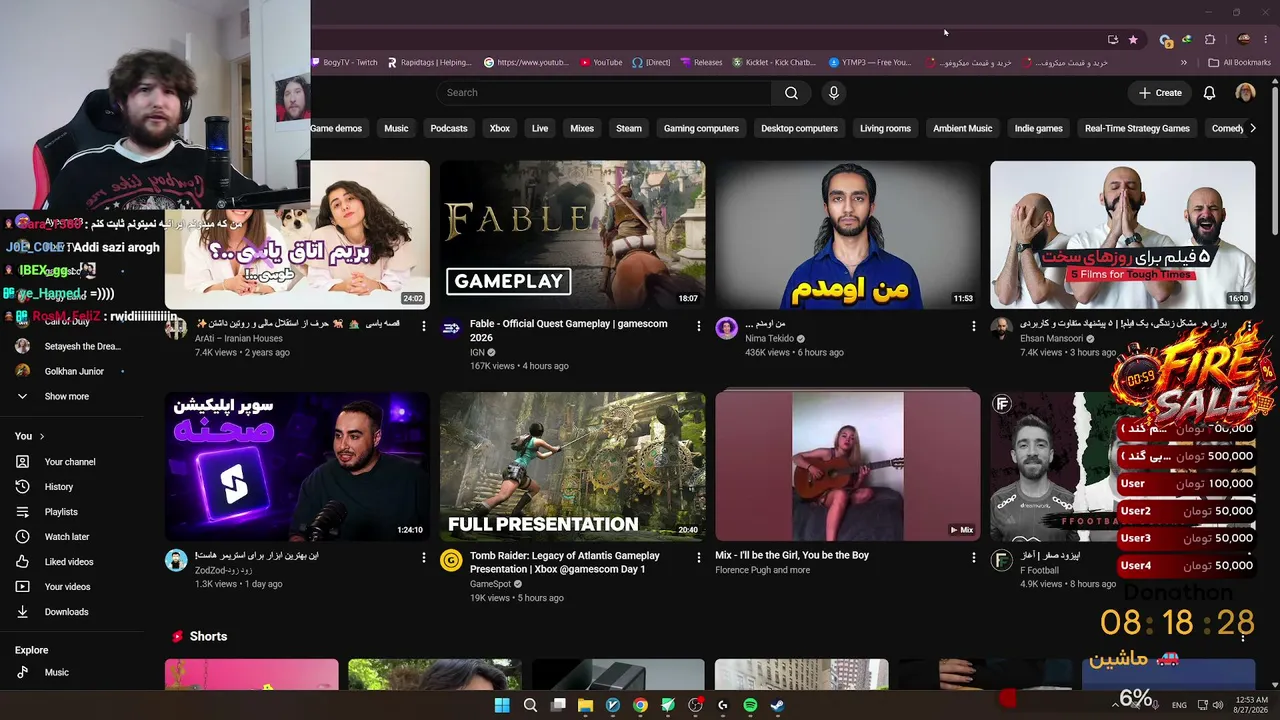Screen dimensions: 1280x720
Task: Select the Podcasts category chip
Action: pyautogui.click(x=449, y=128)
